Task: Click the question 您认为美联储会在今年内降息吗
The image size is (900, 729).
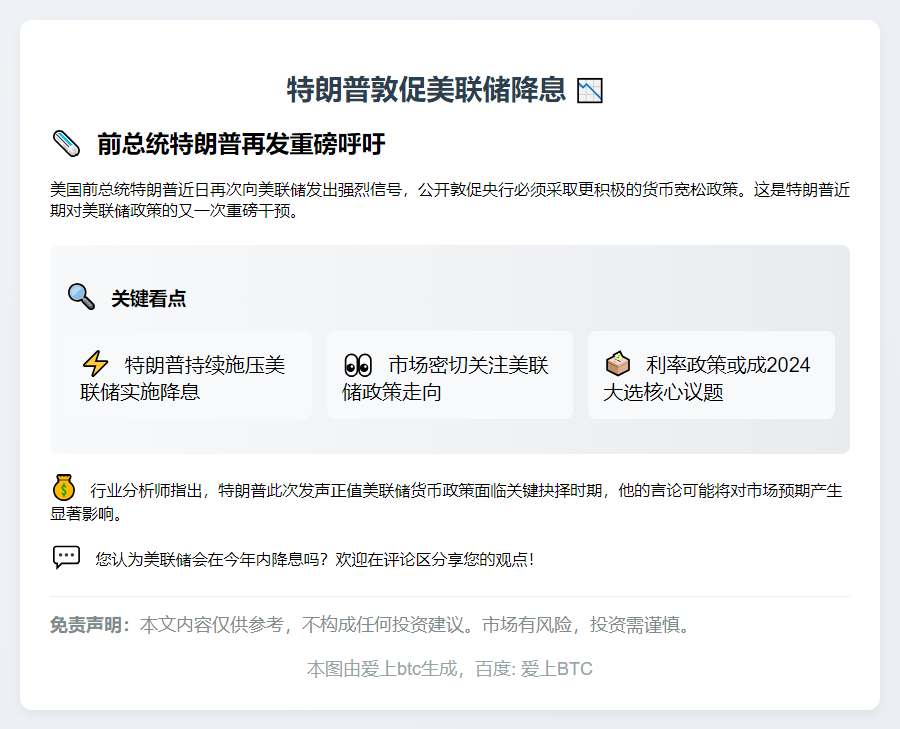Action: (315, 559)
